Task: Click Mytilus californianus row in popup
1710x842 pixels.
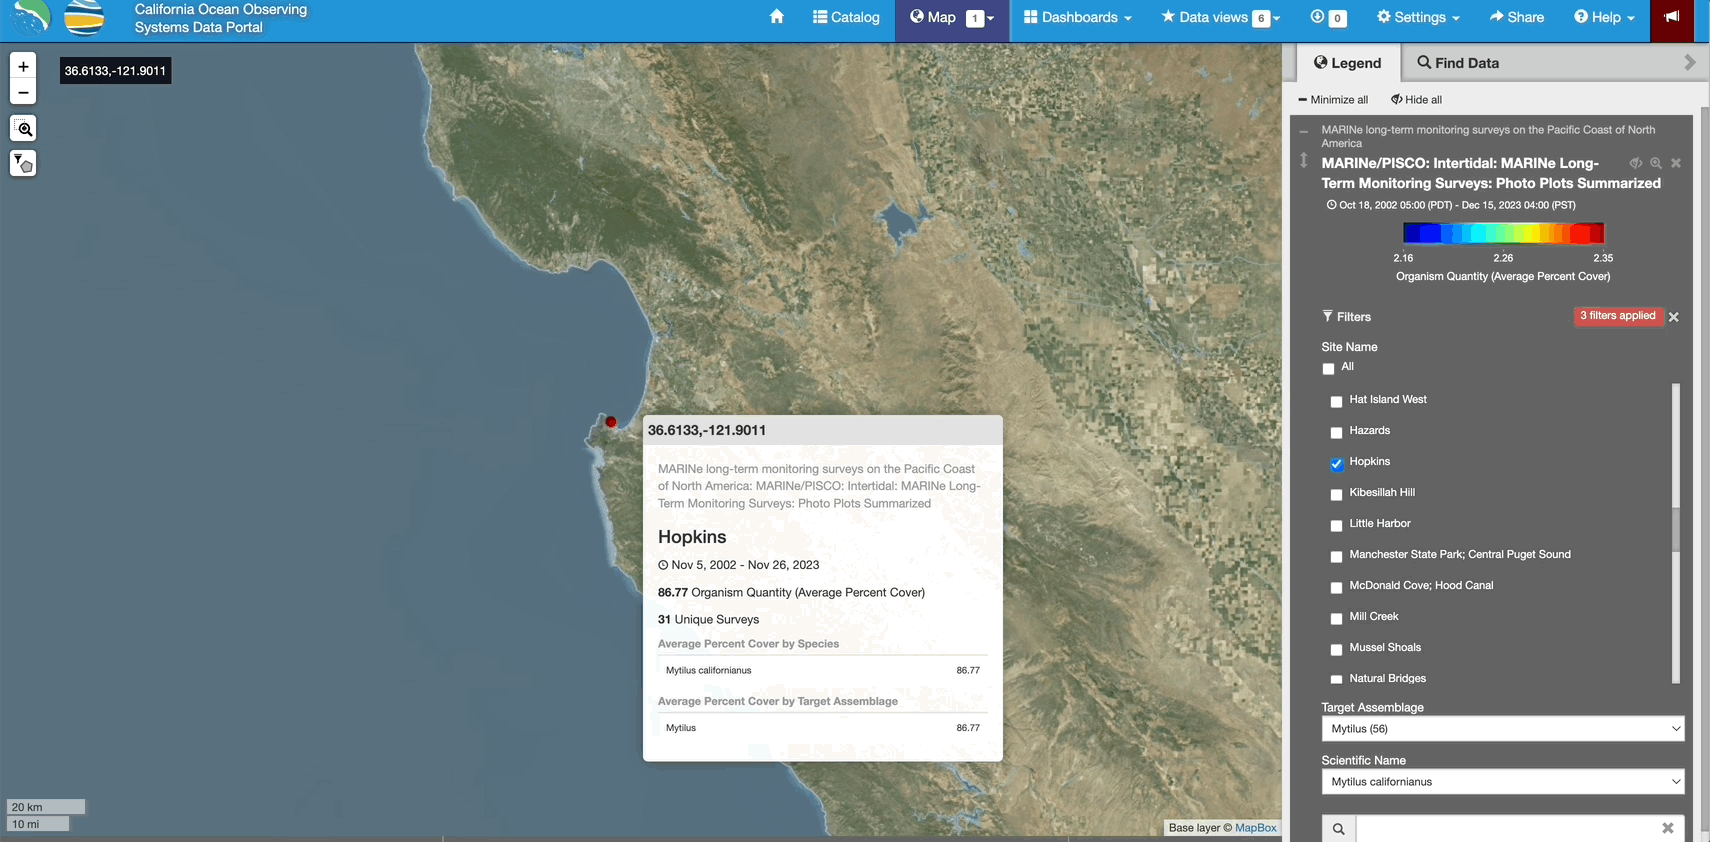Action: (x=823, y=670)
